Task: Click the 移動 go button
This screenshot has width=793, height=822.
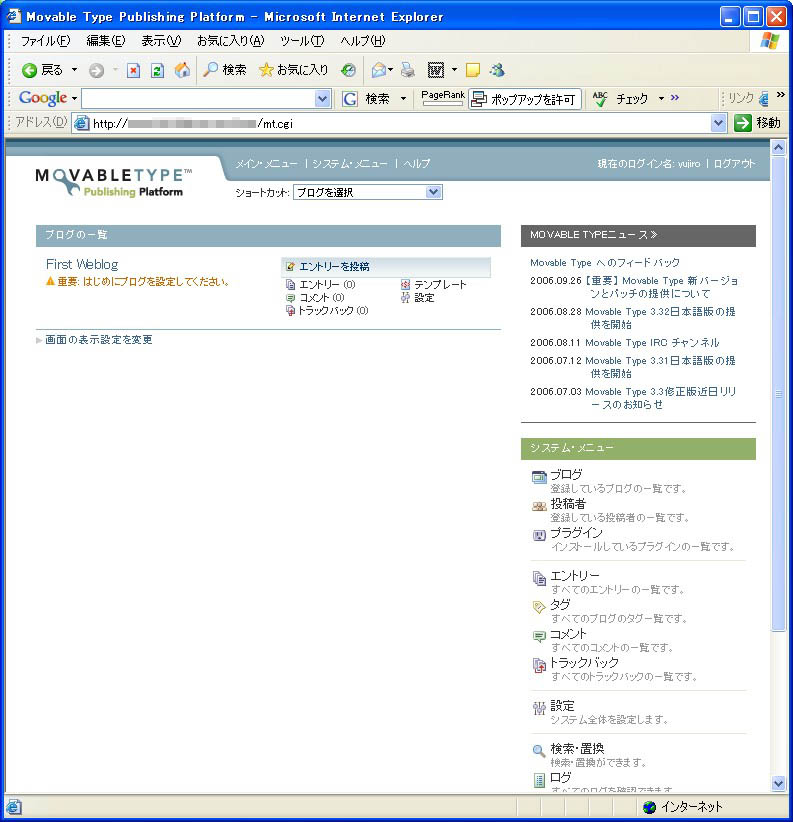Action: coord(757,123)
